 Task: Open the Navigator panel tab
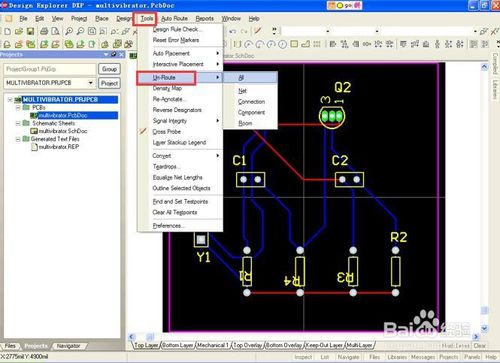coord(68,346)
